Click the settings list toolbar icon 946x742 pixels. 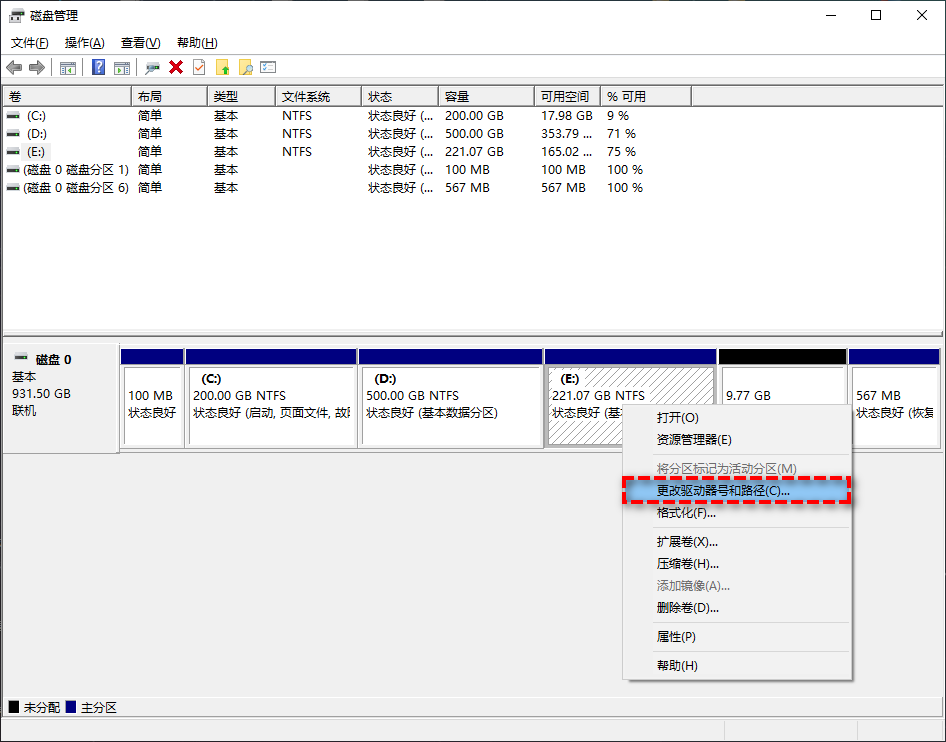click(268, 67)
